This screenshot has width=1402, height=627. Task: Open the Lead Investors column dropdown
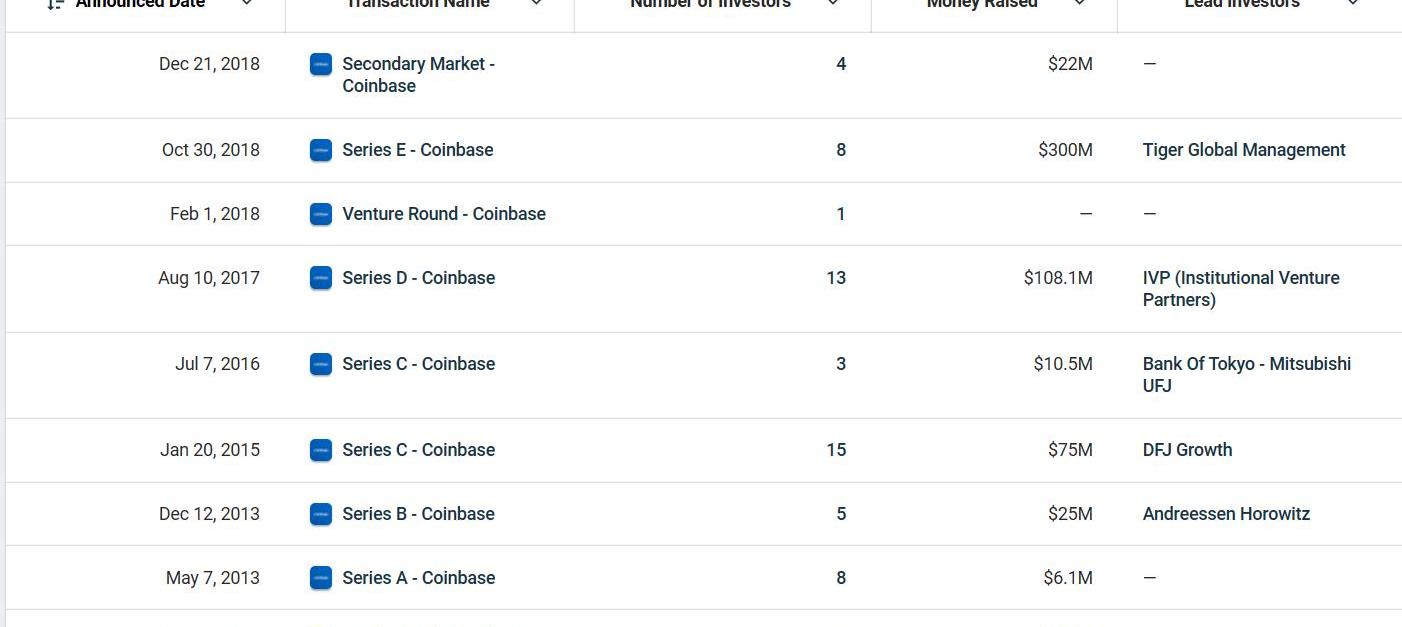coord(1353,4)
